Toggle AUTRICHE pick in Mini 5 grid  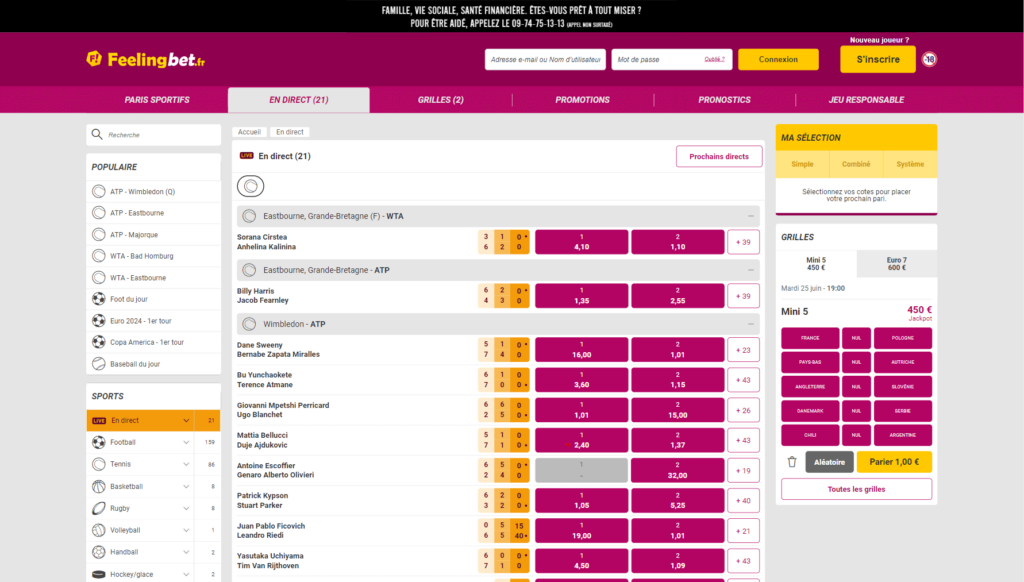click(x=903, y=363)
